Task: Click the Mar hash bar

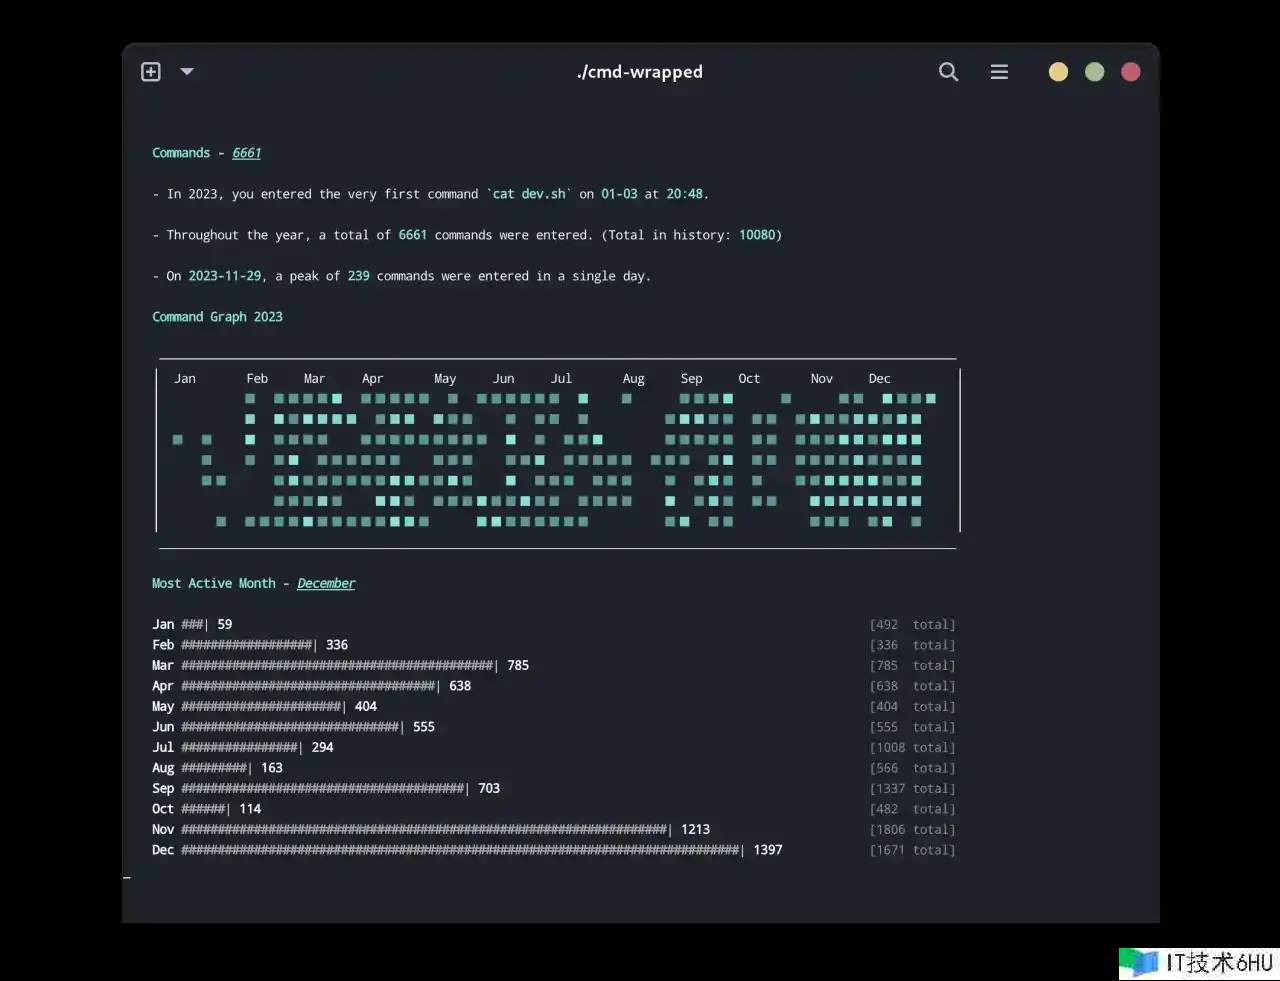Action: tap(338, 665)
